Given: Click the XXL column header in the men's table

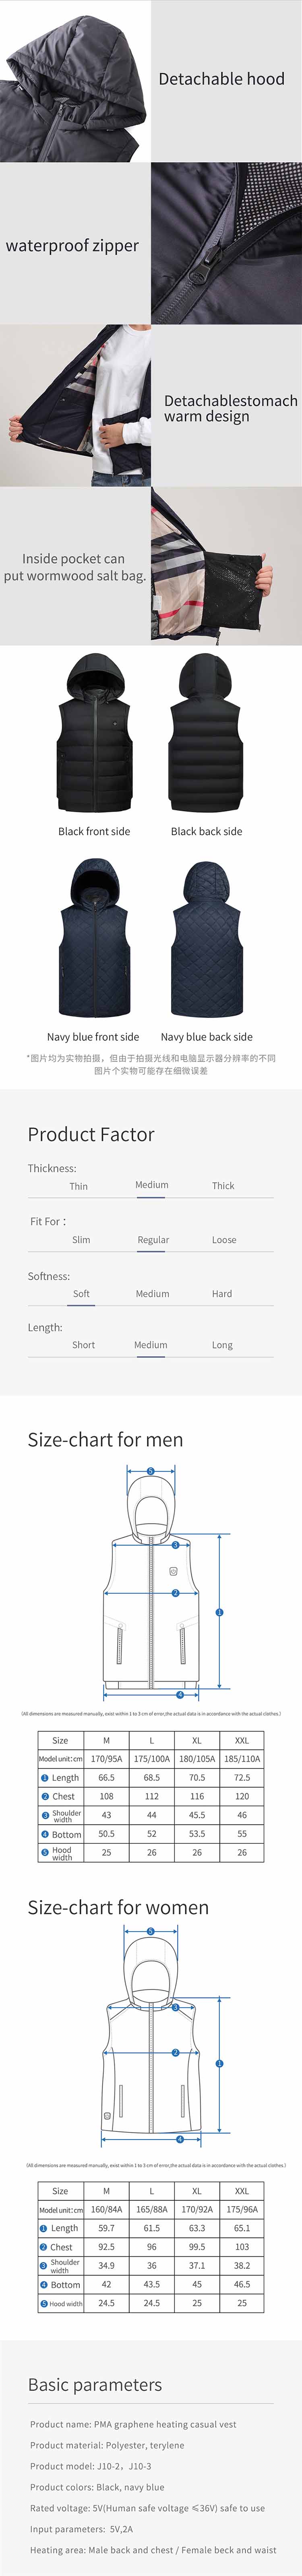Looking at the screenshot, I should pos(242,1740).
